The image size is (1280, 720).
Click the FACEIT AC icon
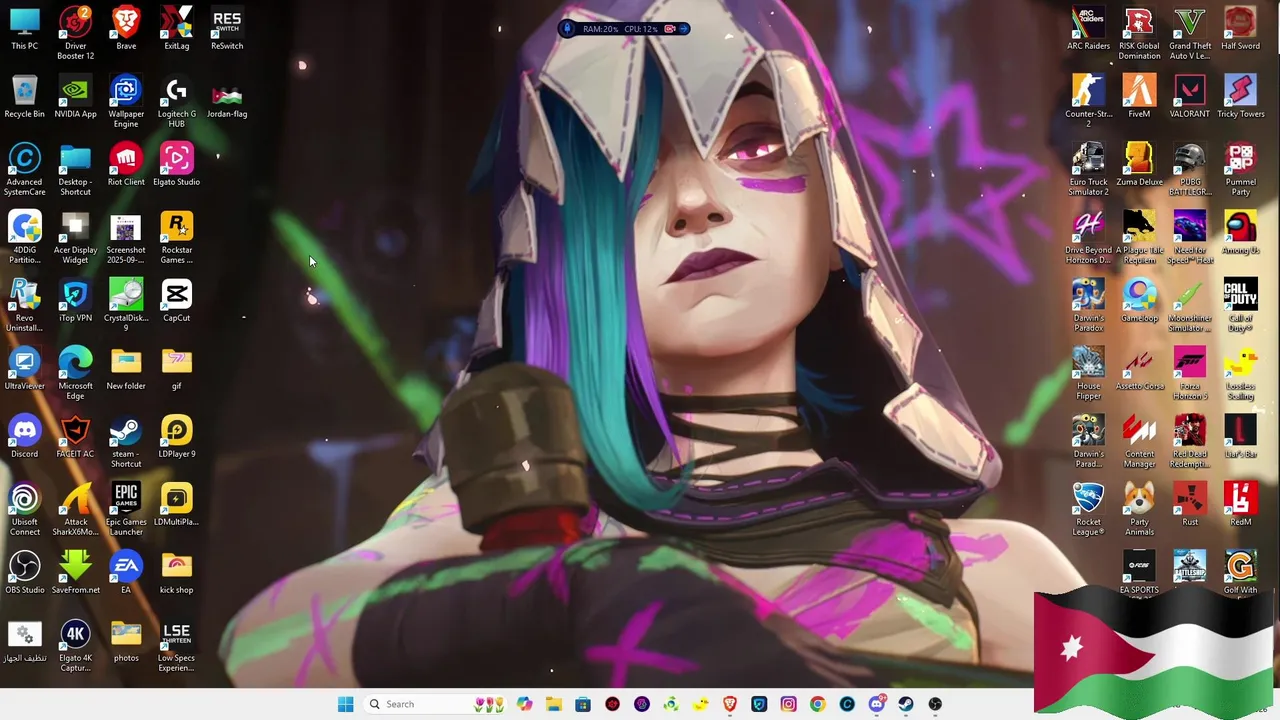pyautogui.click(x=75, y=436)
